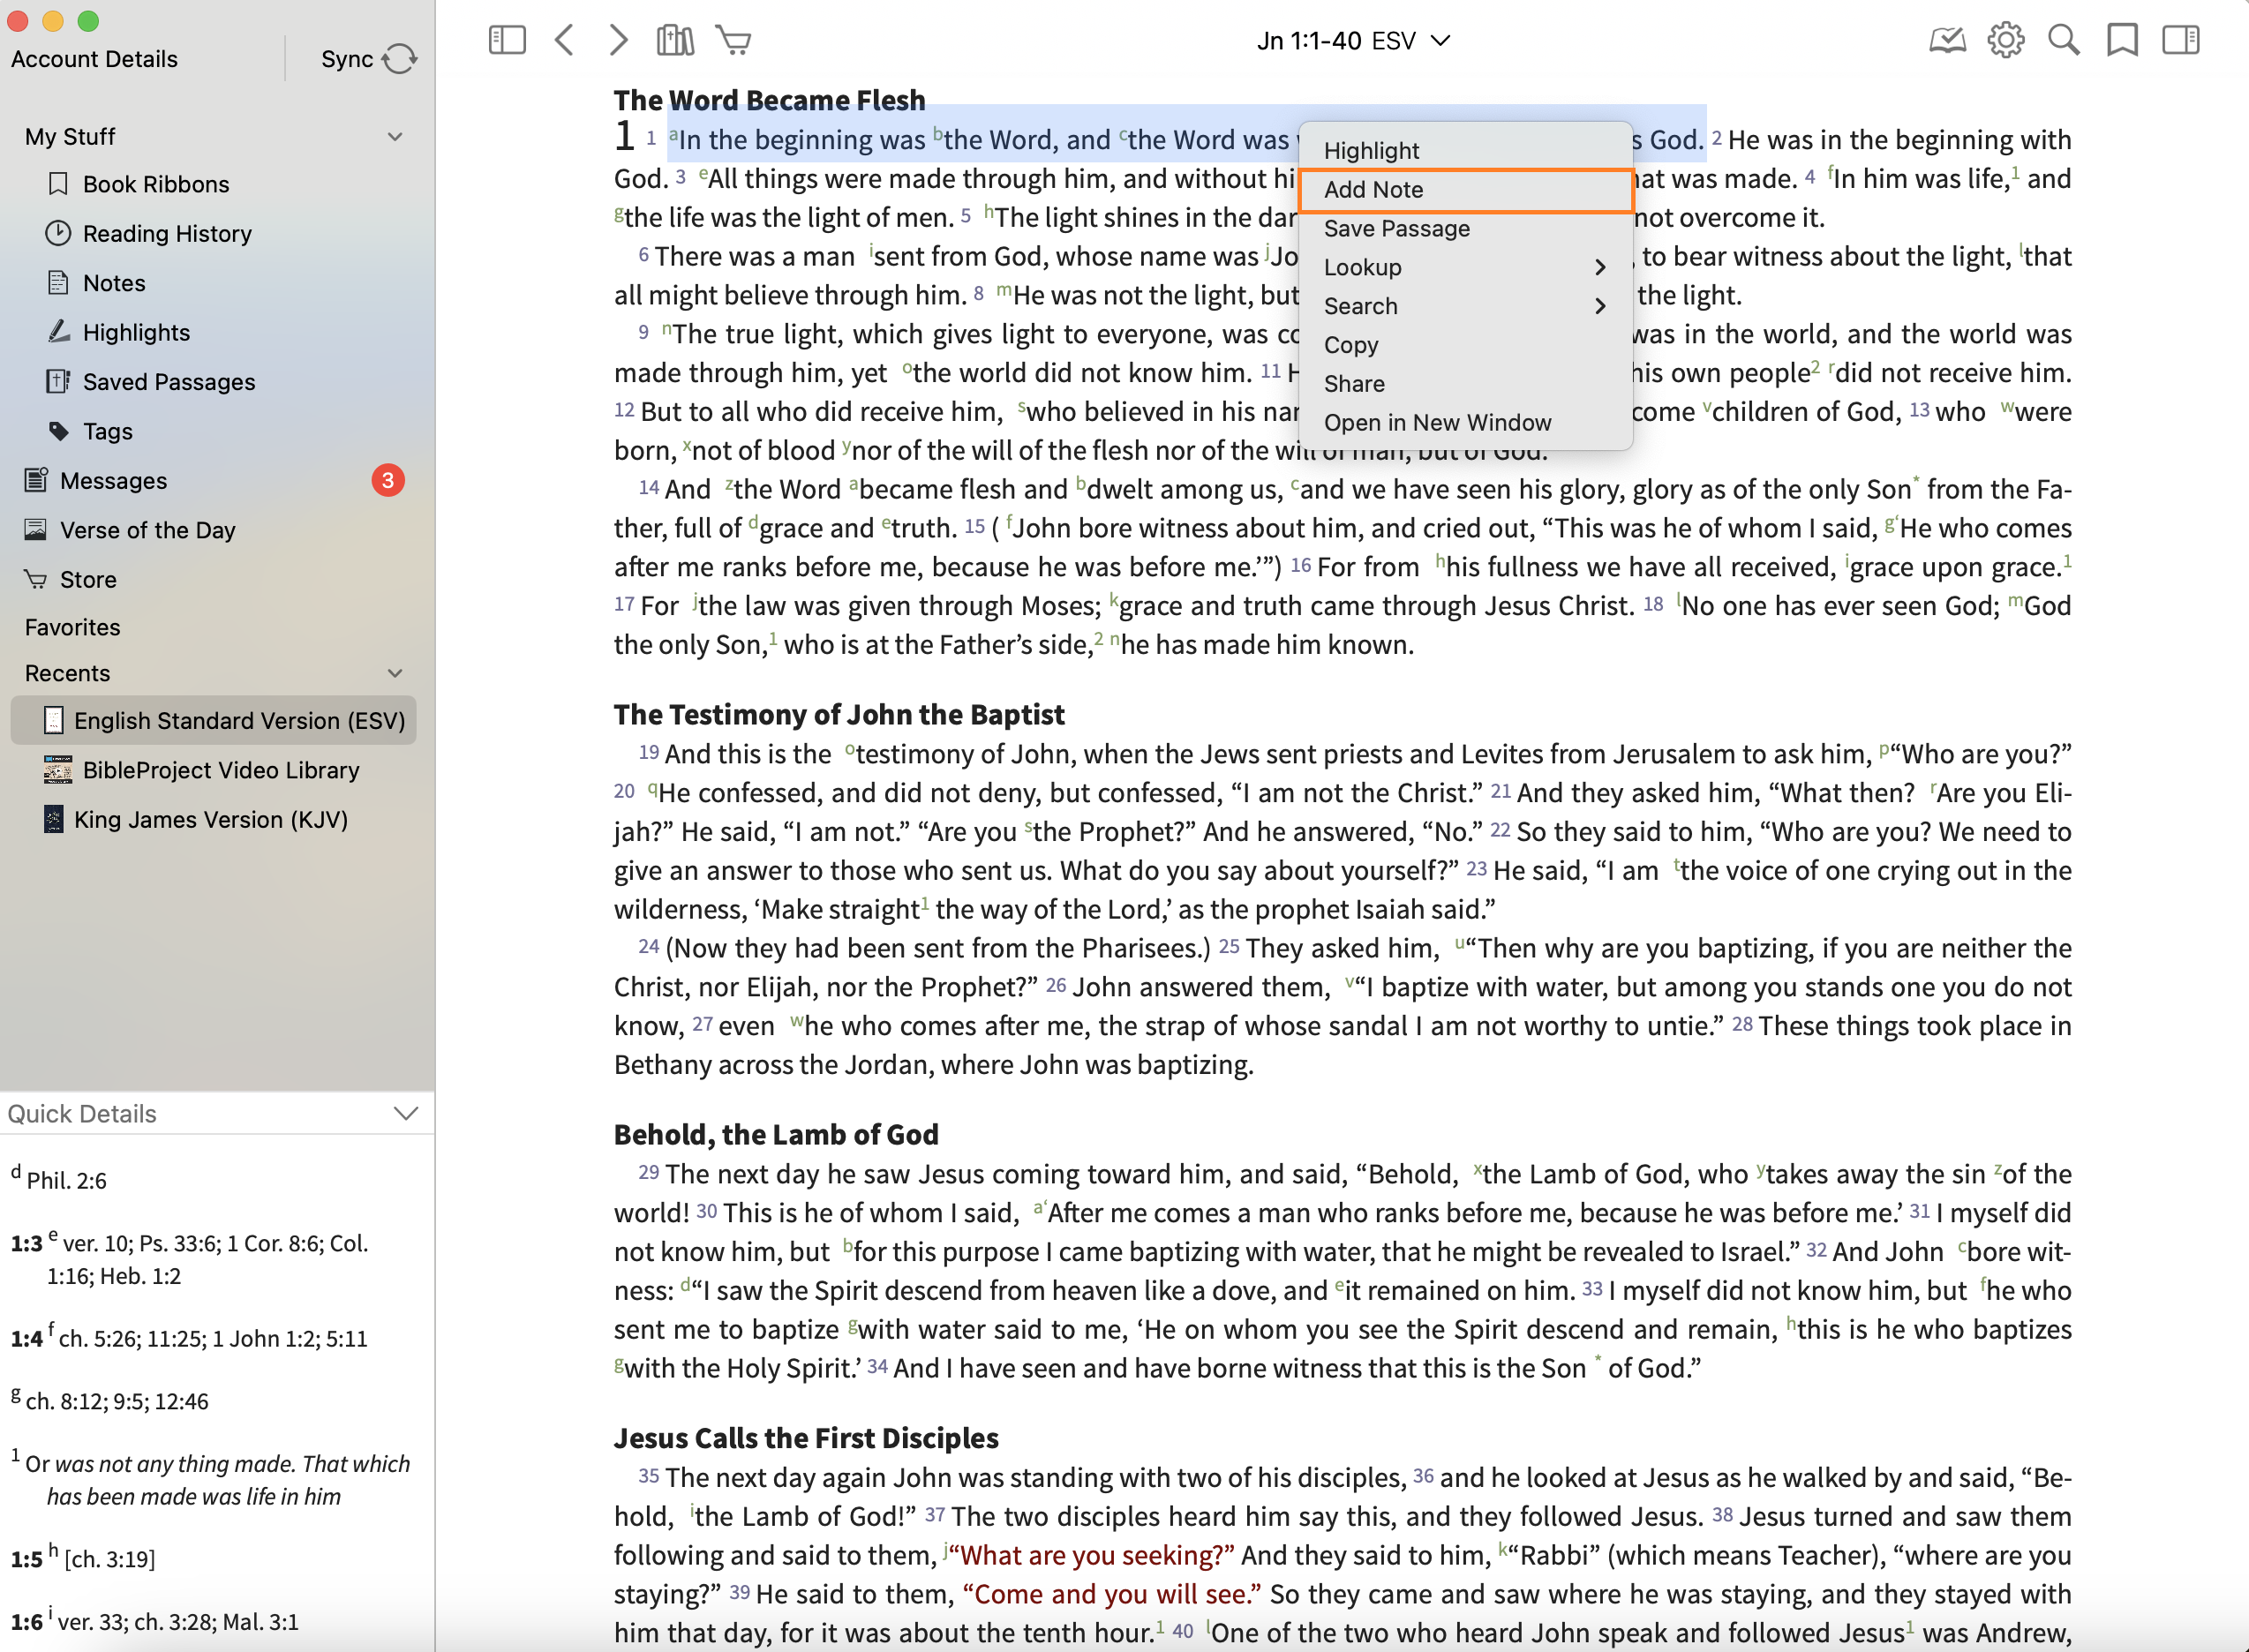Select Add Note in context menu

pyautogui.click(x=1373, y=190)
